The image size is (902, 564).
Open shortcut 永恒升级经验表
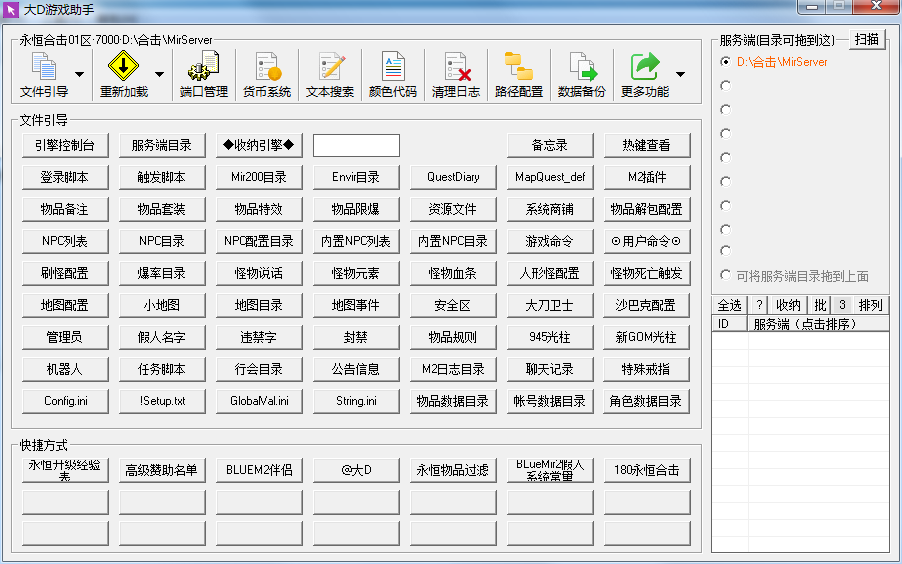[65, 470]
